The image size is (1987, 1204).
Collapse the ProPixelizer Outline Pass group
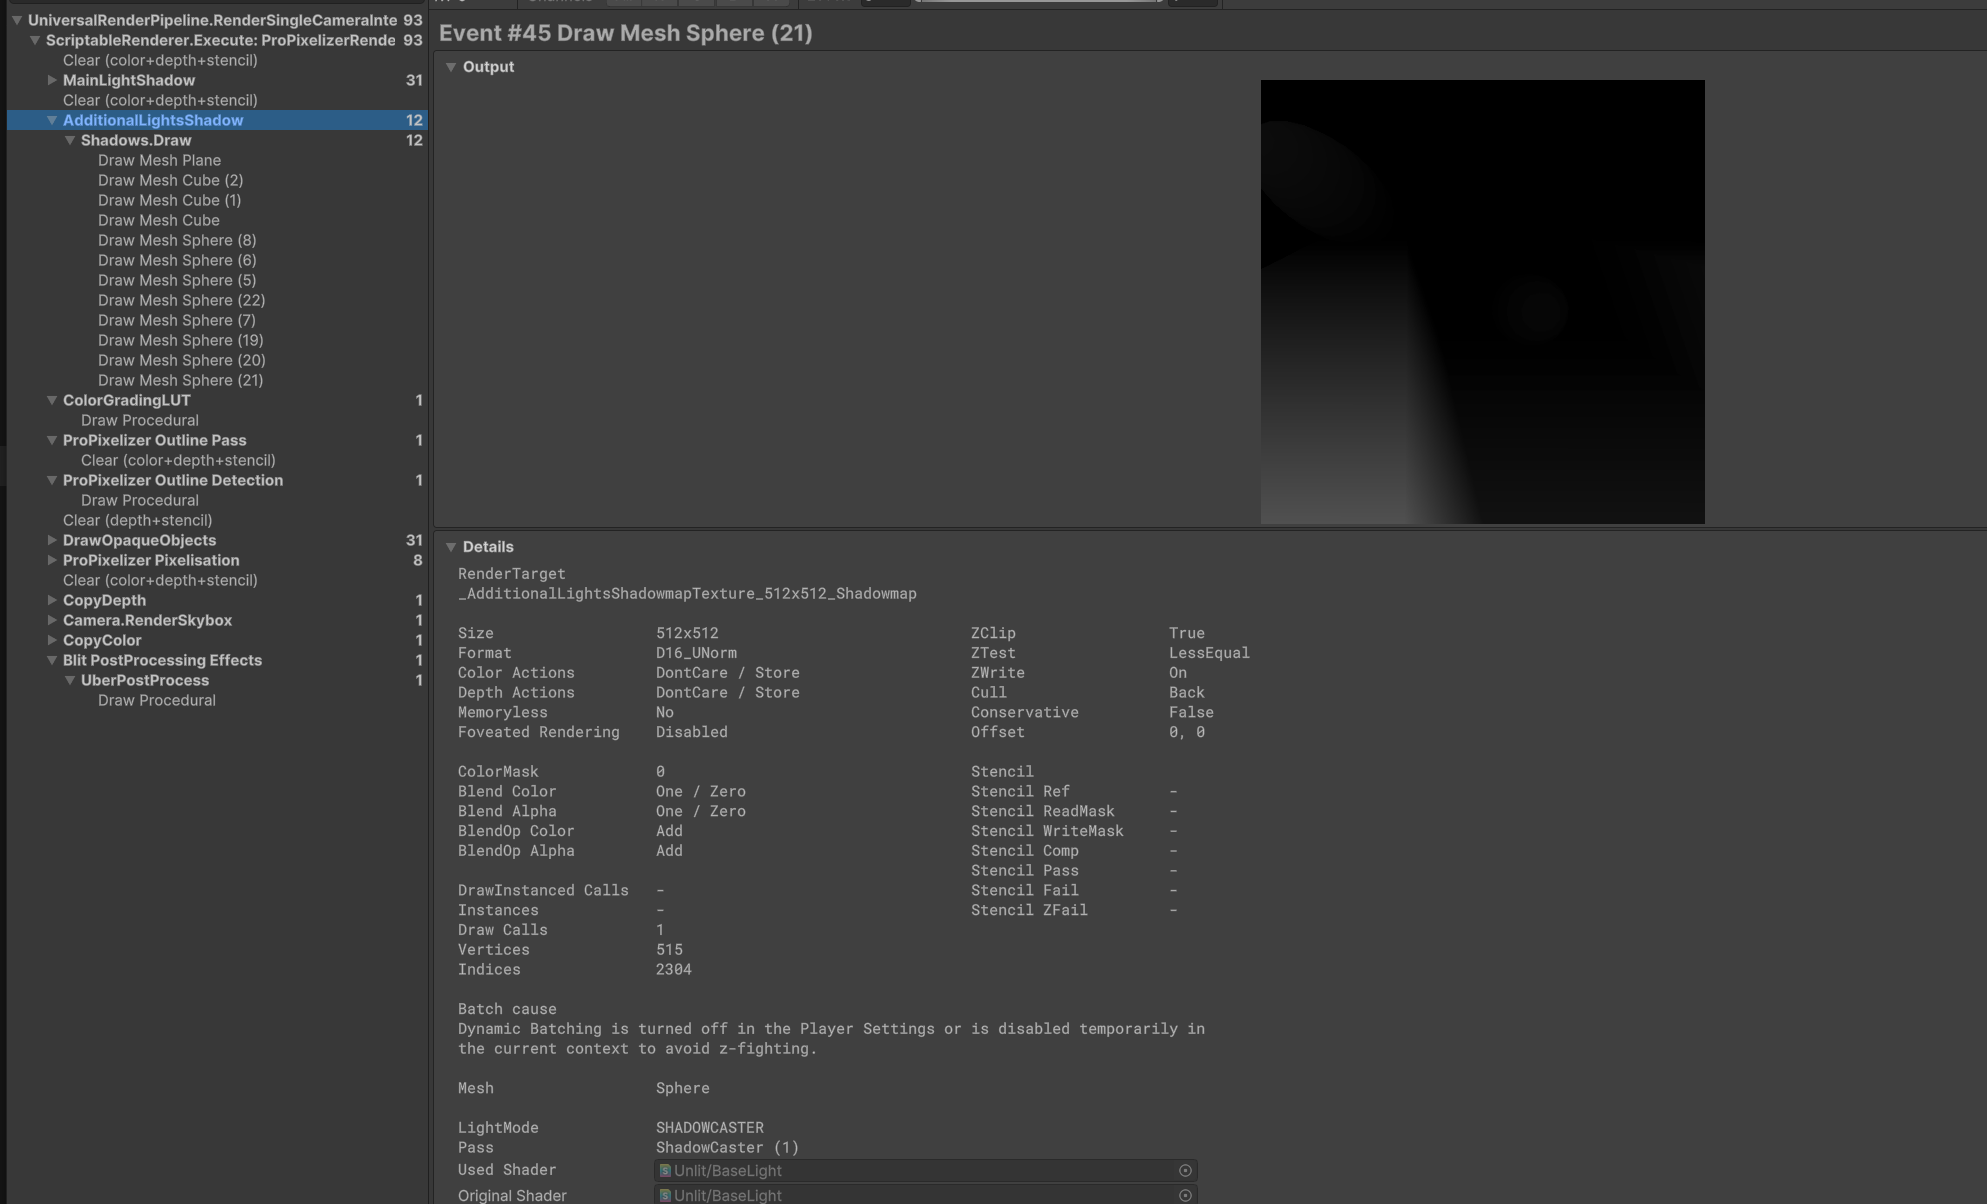pos(52,440)
